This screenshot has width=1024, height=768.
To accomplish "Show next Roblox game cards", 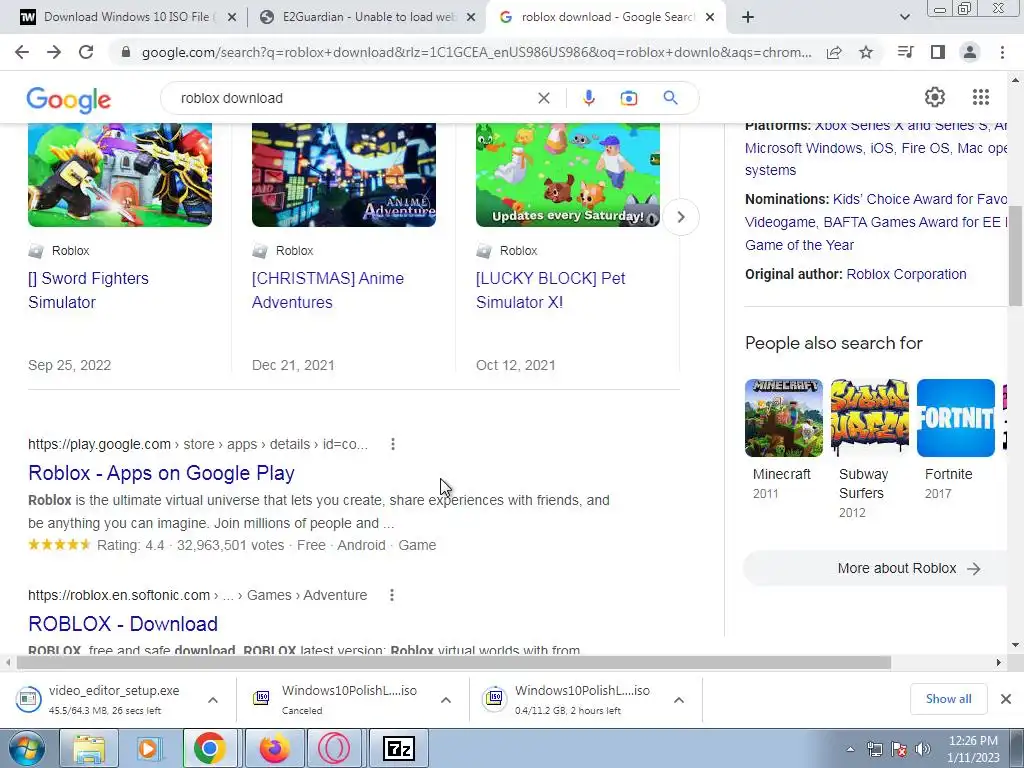I will tap(680, 217).
